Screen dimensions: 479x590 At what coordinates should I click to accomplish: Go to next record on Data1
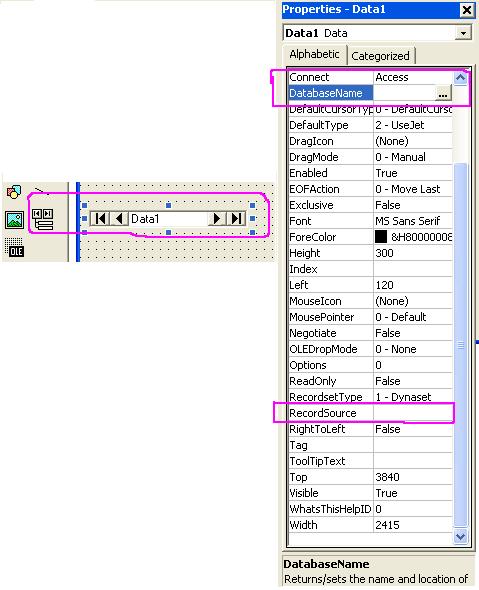coord(217,219)
